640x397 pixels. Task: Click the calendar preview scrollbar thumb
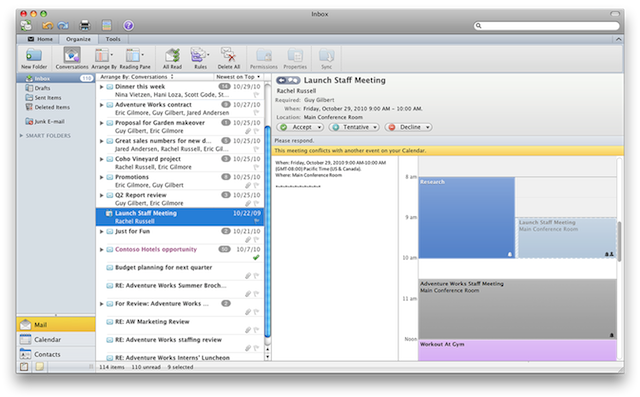[619, 242]
